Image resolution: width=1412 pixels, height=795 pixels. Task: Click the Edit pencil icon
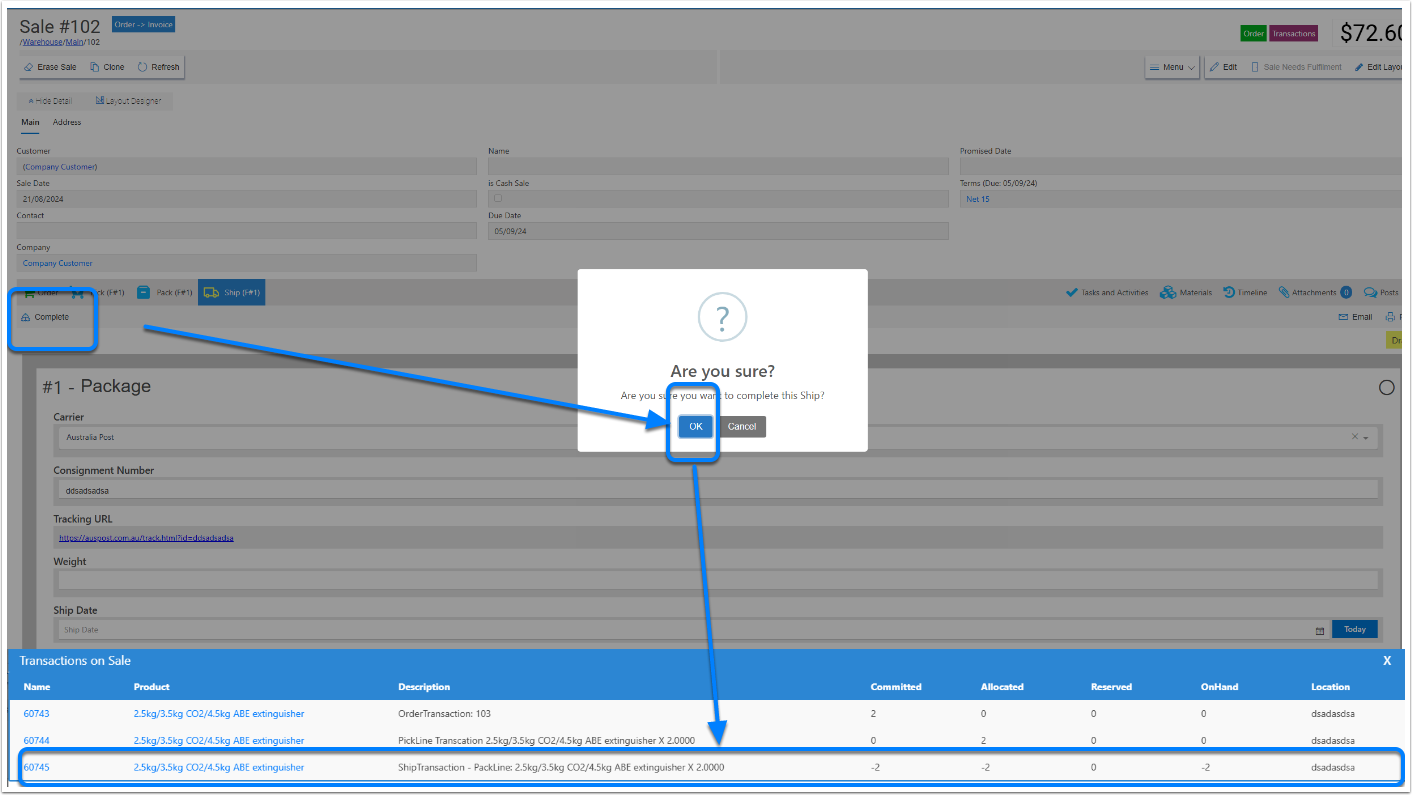click(1214, 67)
